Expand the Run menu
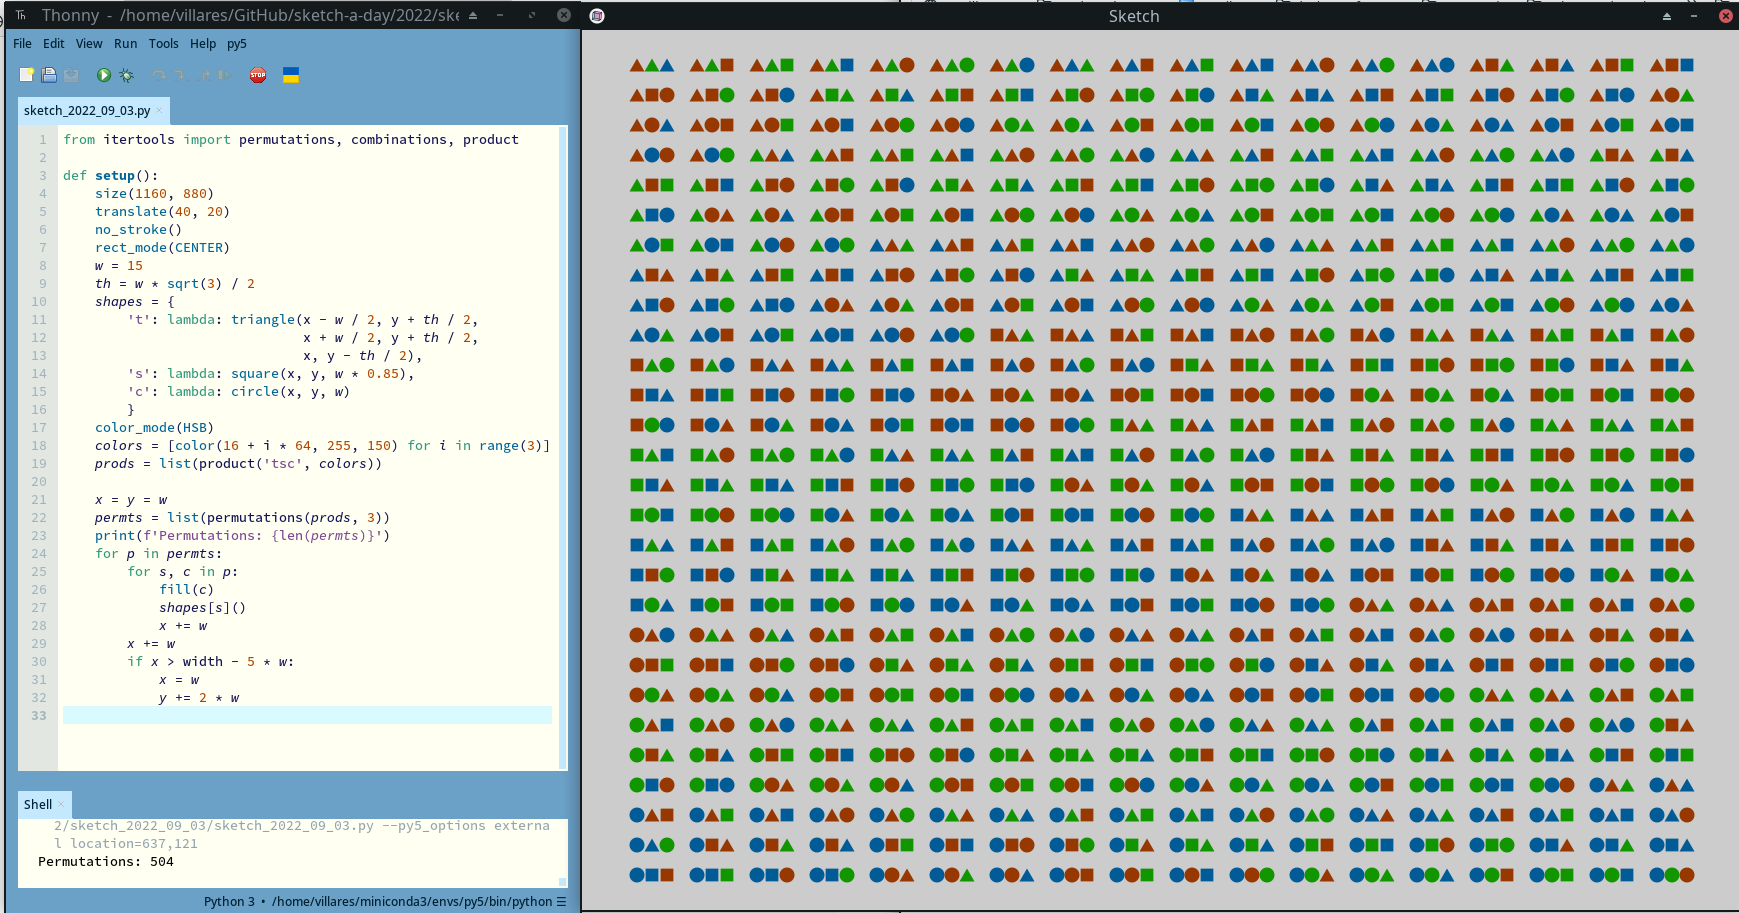The width and height of the screenshot is (1739, 913). [x=125, y=44]
